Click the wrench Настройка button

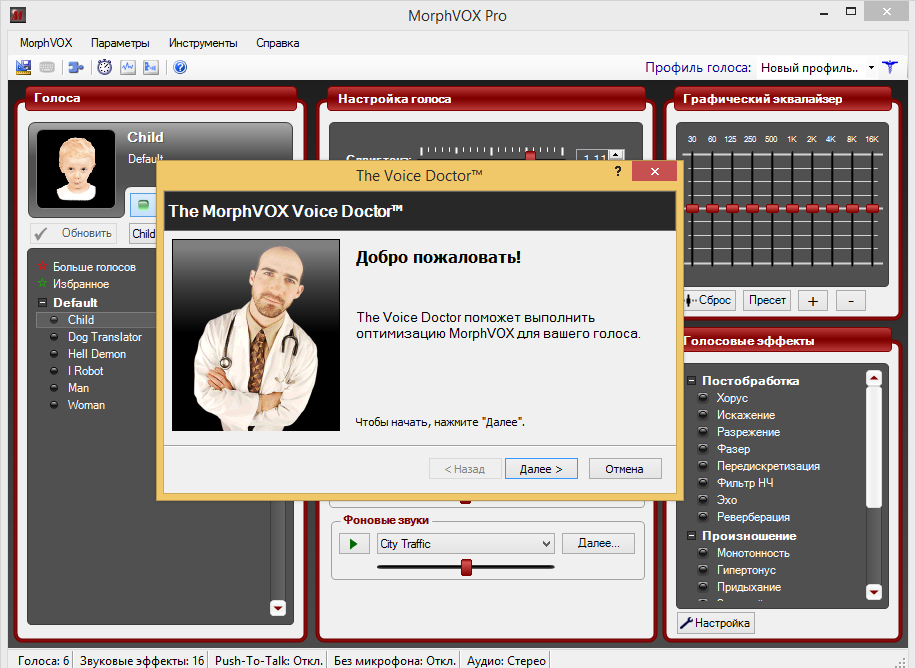click(x=716, y=623)
